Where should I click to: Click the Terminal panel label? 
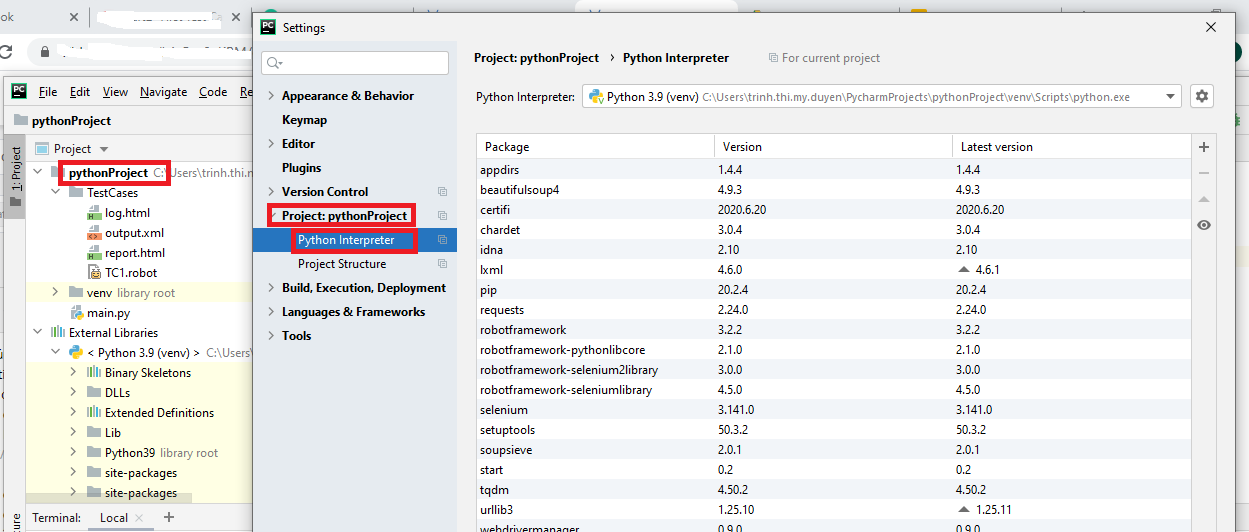56,517
